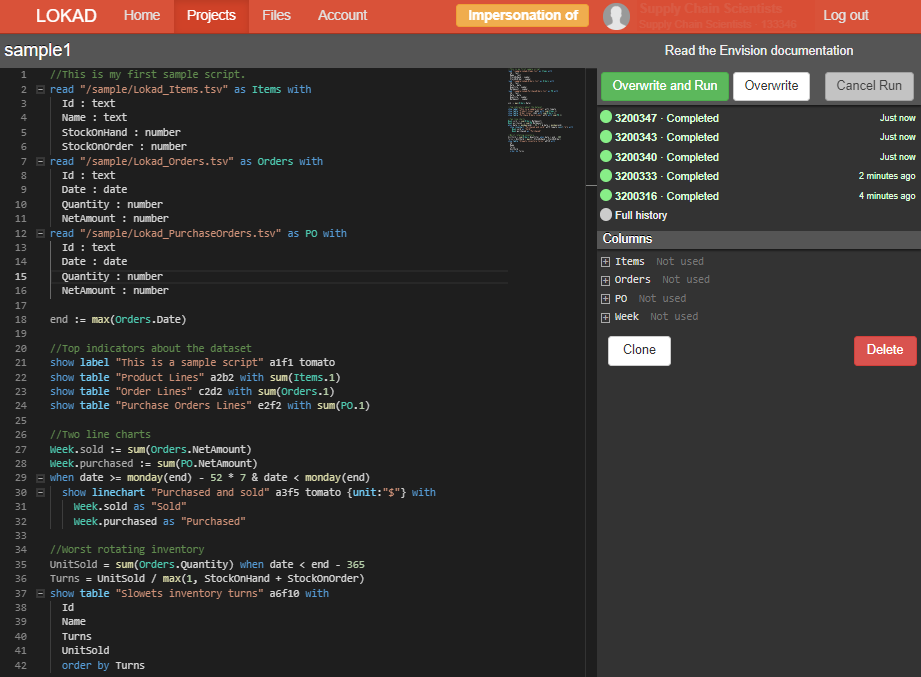Click the "Product Lines" string on line 22
The height and width of the screenshot is (677, 921).
click(x=160, y=378)
